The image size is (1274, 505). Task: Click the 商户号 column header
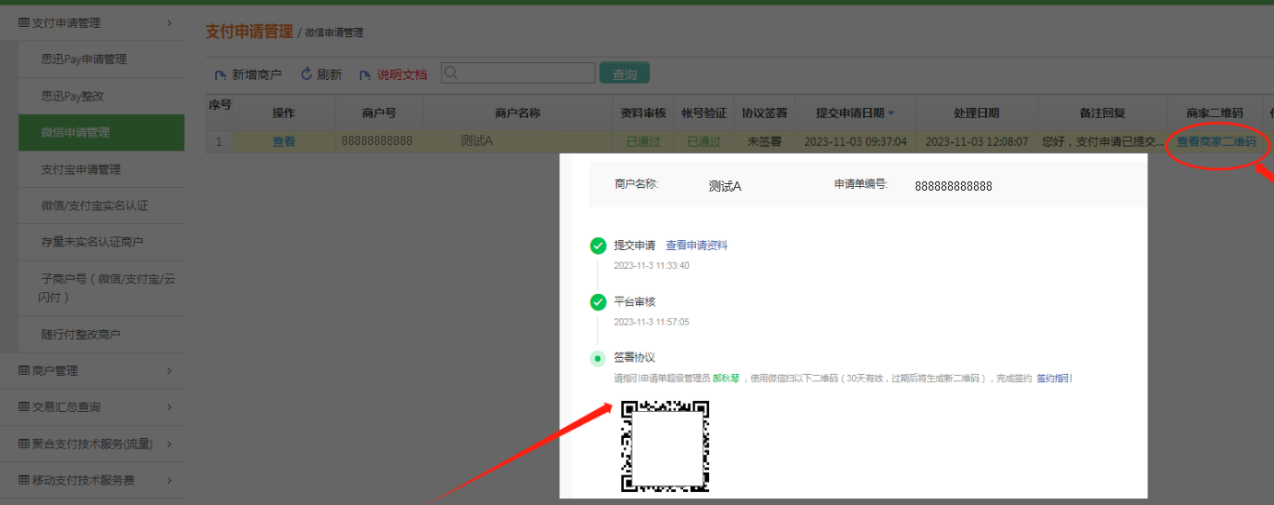(379, 113)
